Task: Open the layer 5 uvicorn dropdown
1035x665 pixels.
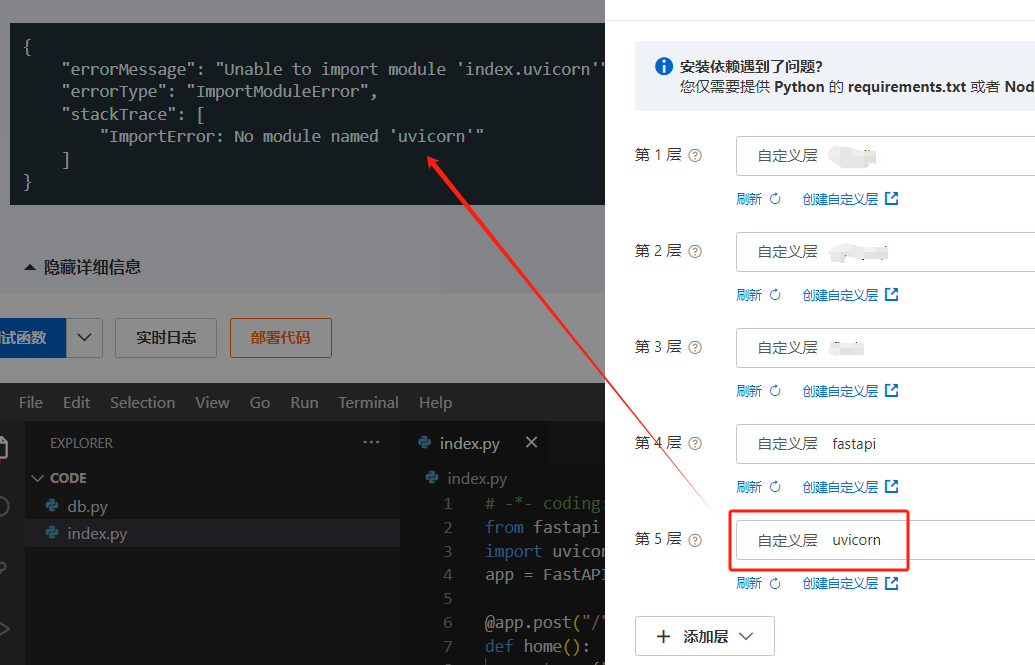Action: coord(885,540)
